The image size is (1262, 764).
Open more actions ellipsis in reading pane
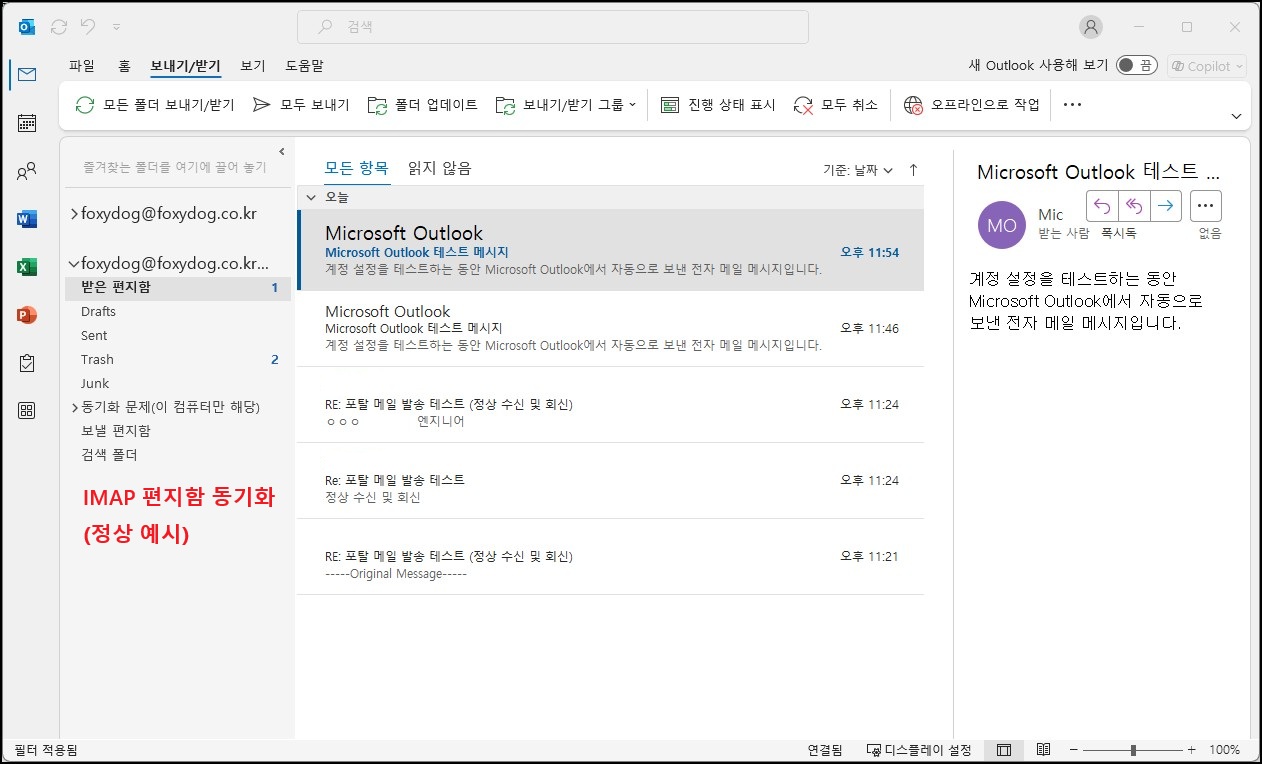click(x=1206, y=206)
